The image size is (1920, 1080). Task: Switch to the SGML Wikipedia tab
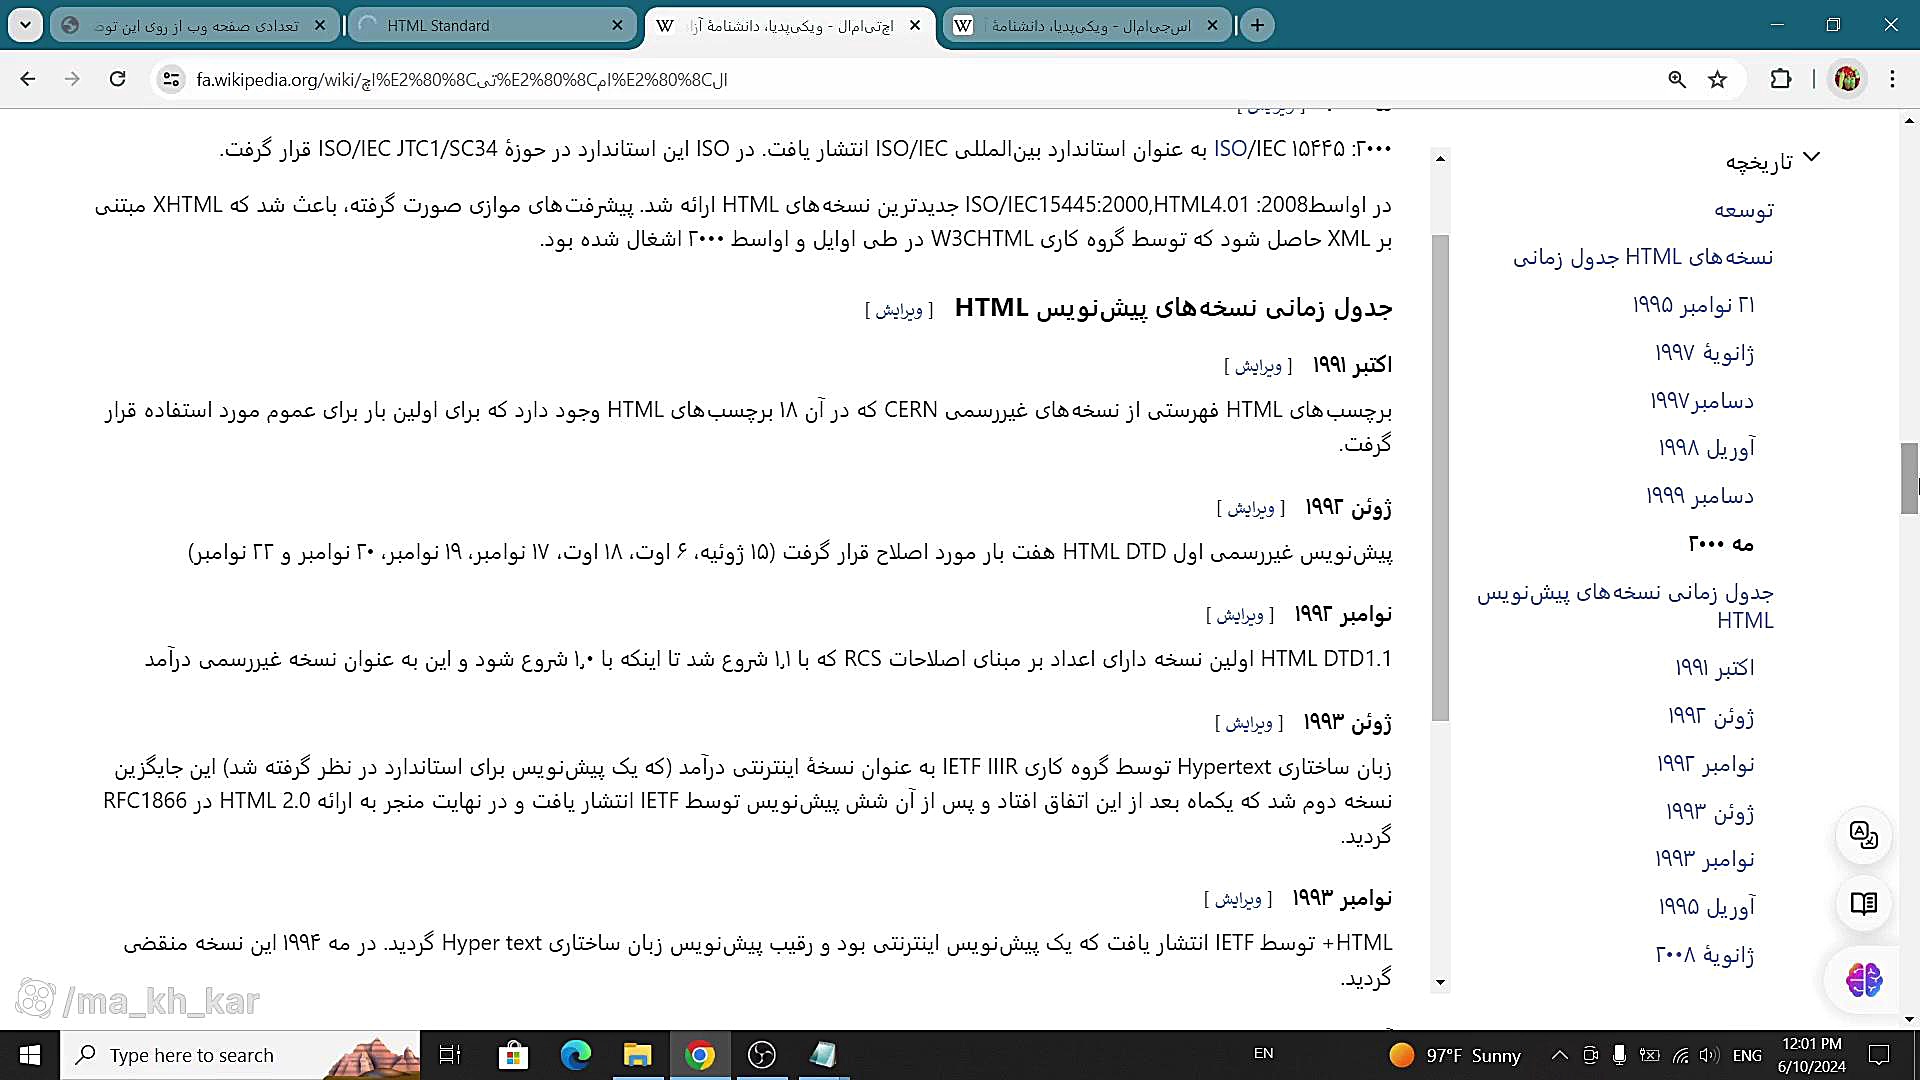1087,25
